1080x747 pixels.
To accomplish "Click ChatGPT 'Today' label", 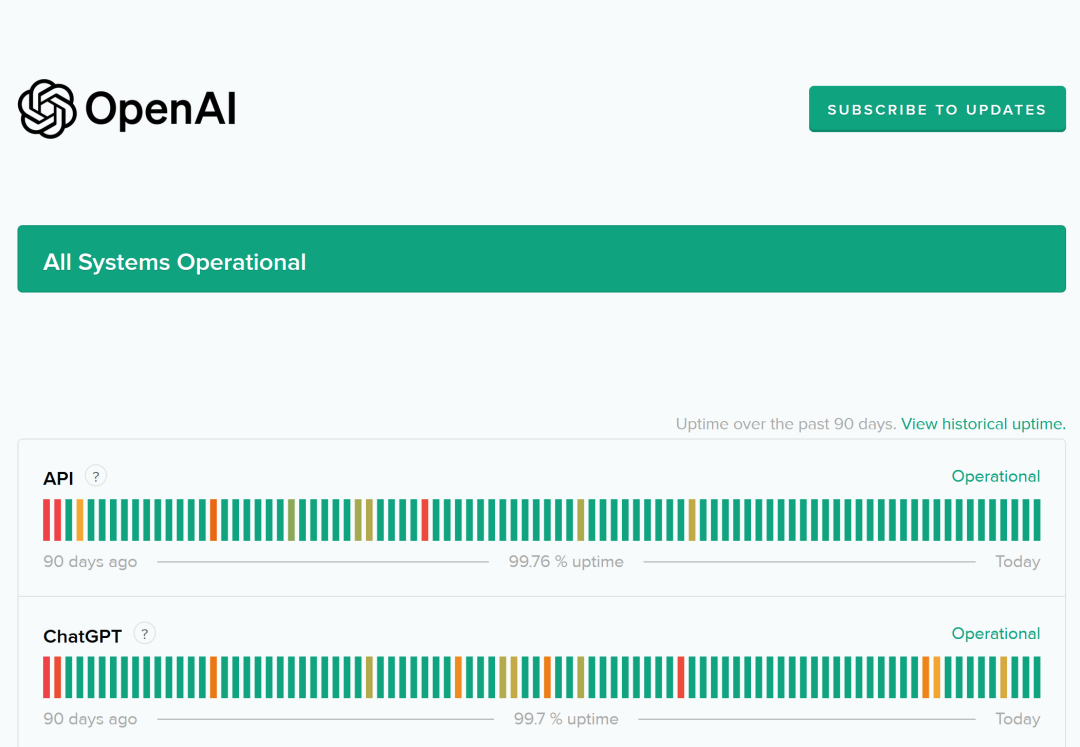I will [x=1017, y=719].
